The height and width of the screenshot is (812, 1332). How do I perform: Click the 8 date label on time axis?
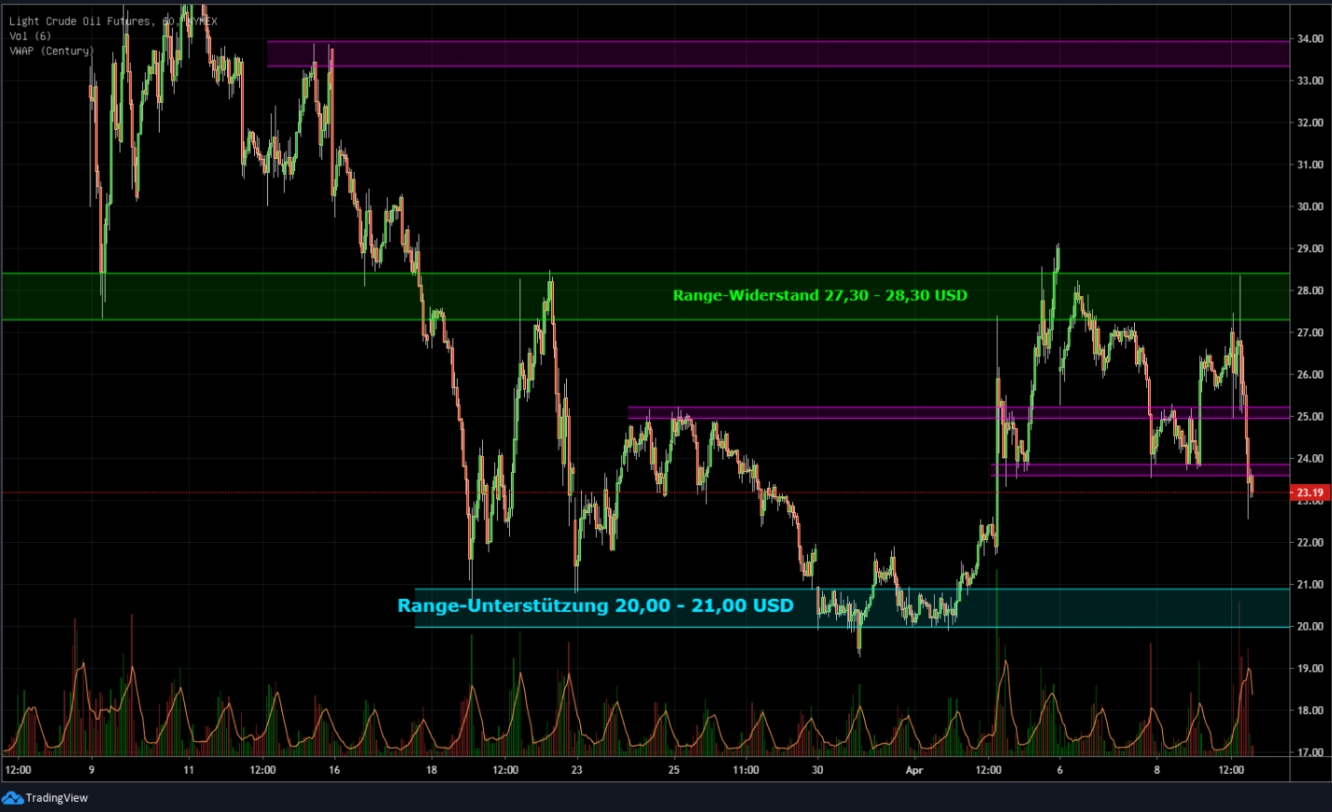tap(1157, 771)
